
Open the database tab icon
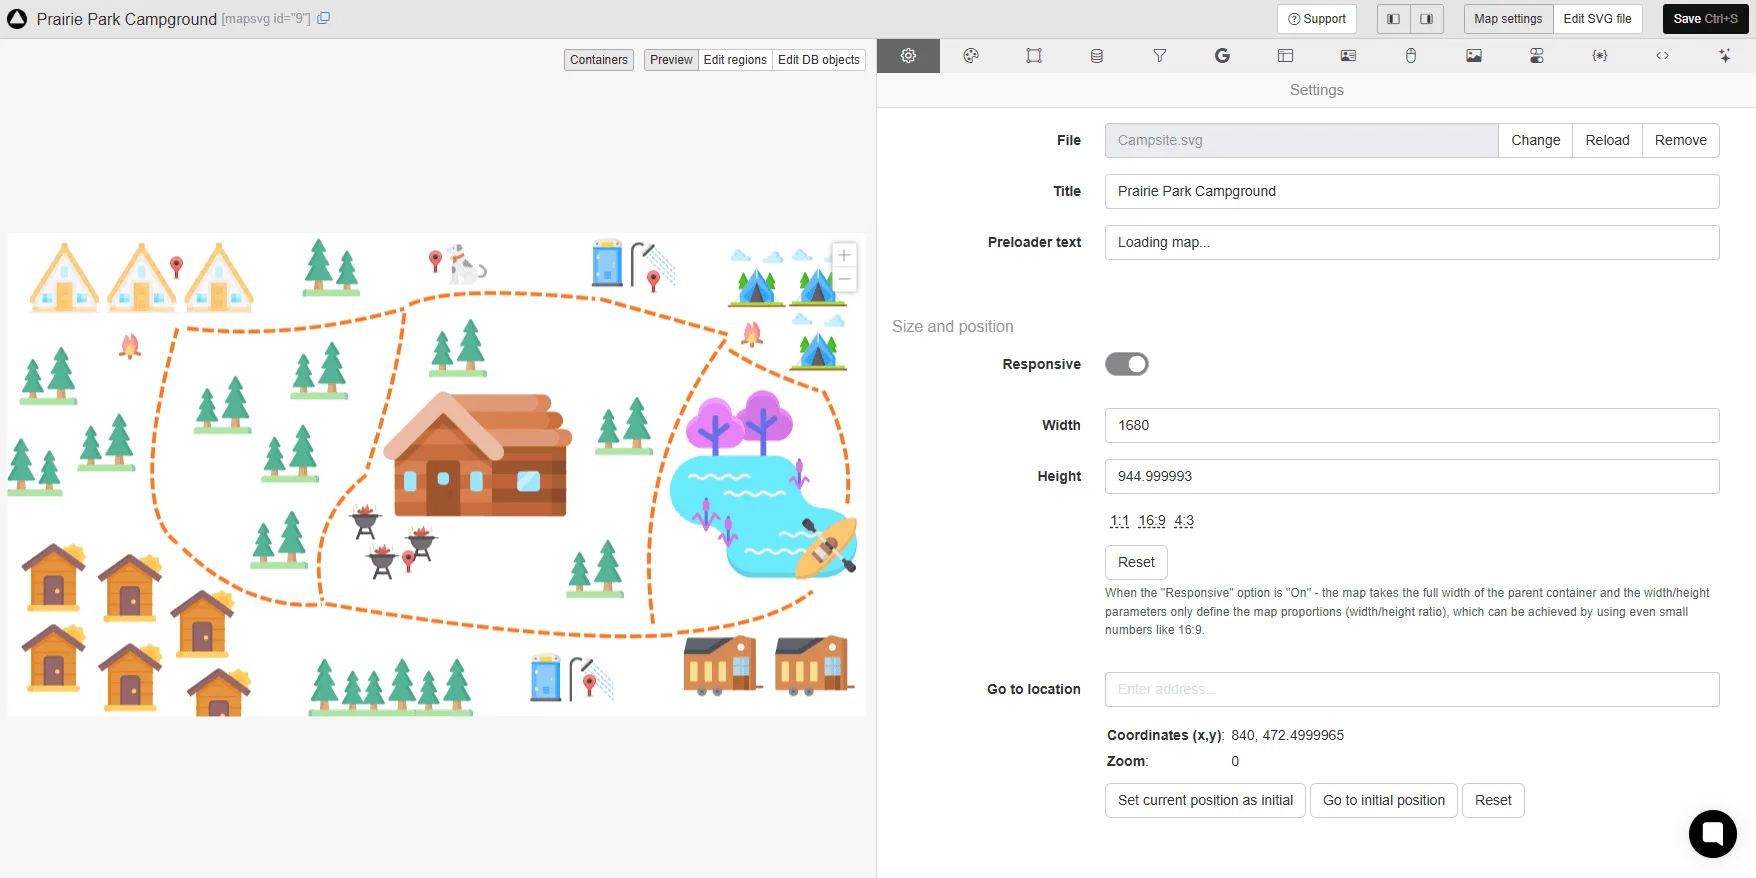pyautogui.click(x=1096, y=56)
